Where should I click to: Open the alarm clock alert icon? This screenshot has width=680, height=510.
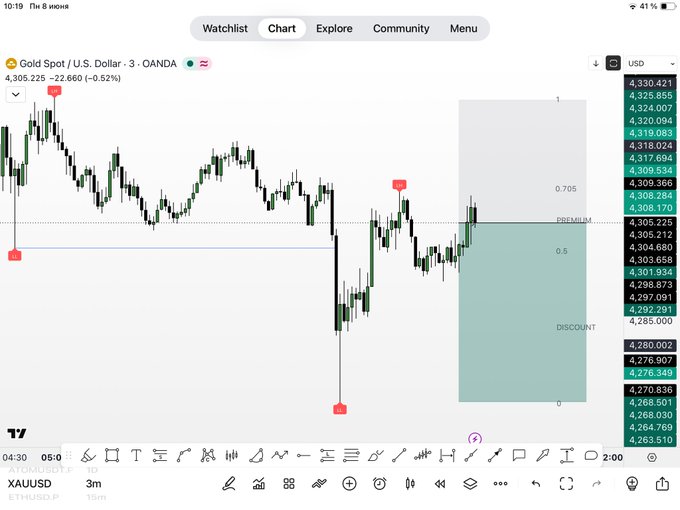point(379,483)
